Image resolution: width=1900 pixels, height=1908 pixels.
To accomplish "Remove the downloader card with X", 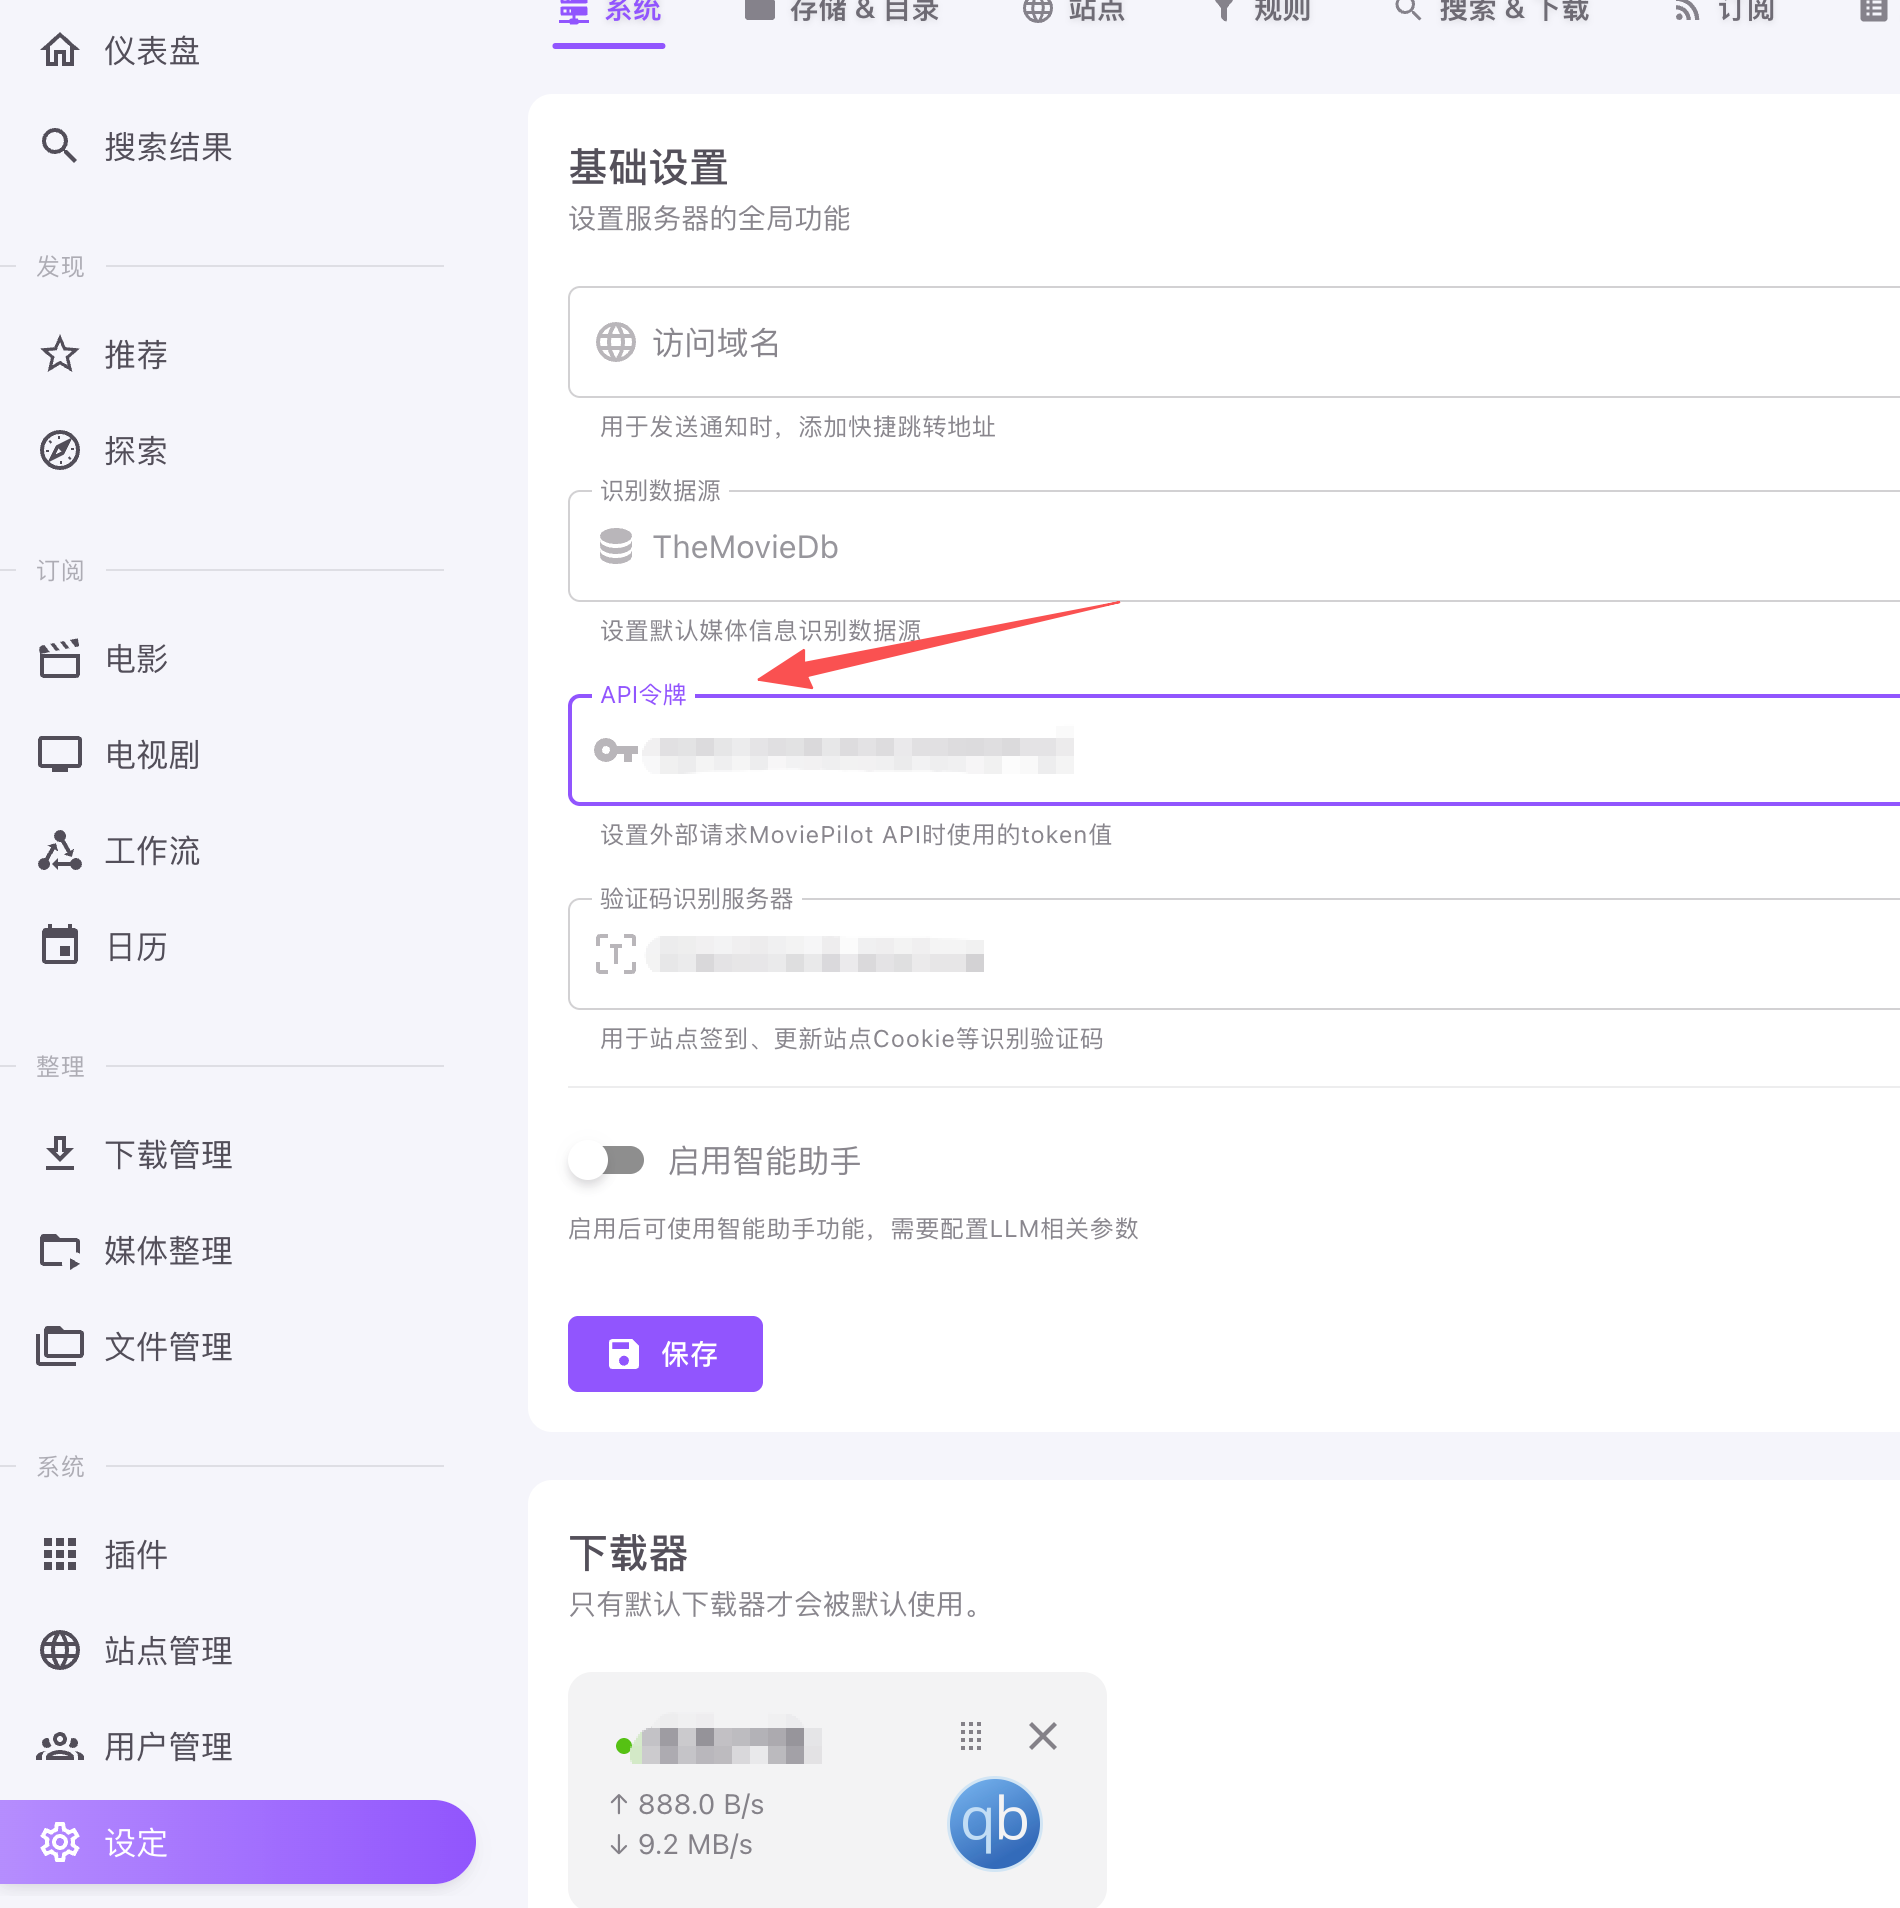I will [1042, 1736].
